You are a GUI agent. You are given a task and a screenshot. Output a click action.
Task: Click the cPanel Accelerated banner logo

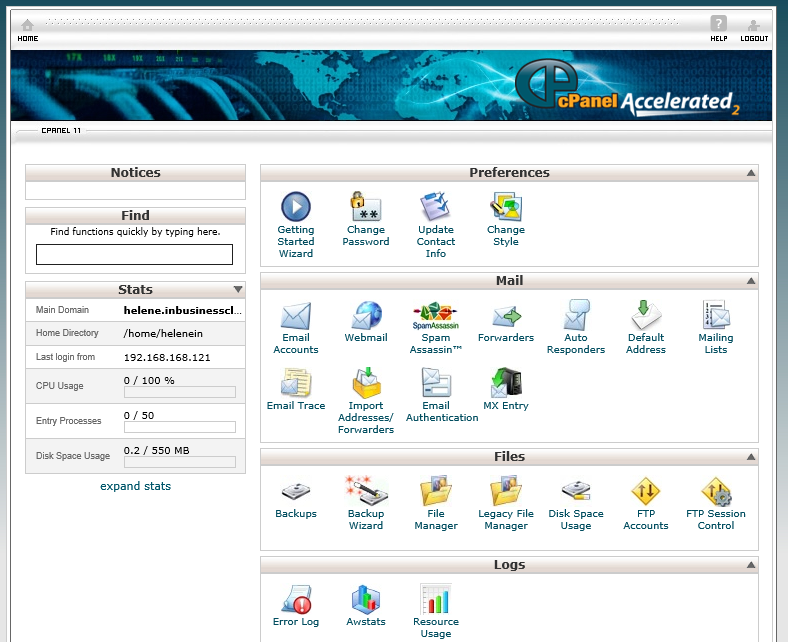coord(627,88)
